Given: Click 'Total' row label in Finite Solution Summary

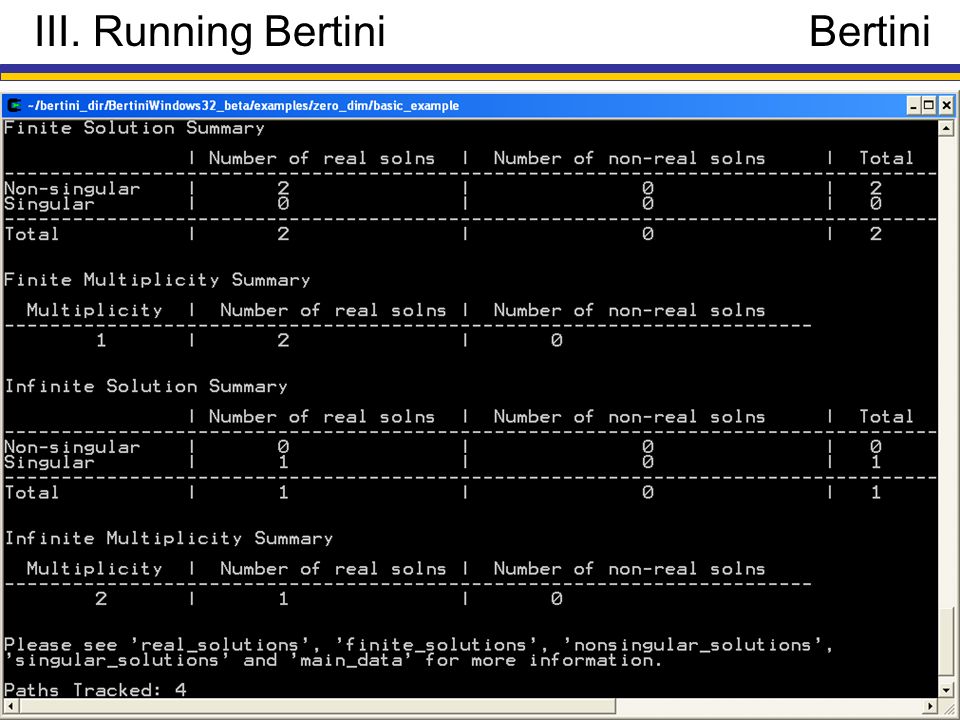Looking at the screenshot, I should point(31,234).
